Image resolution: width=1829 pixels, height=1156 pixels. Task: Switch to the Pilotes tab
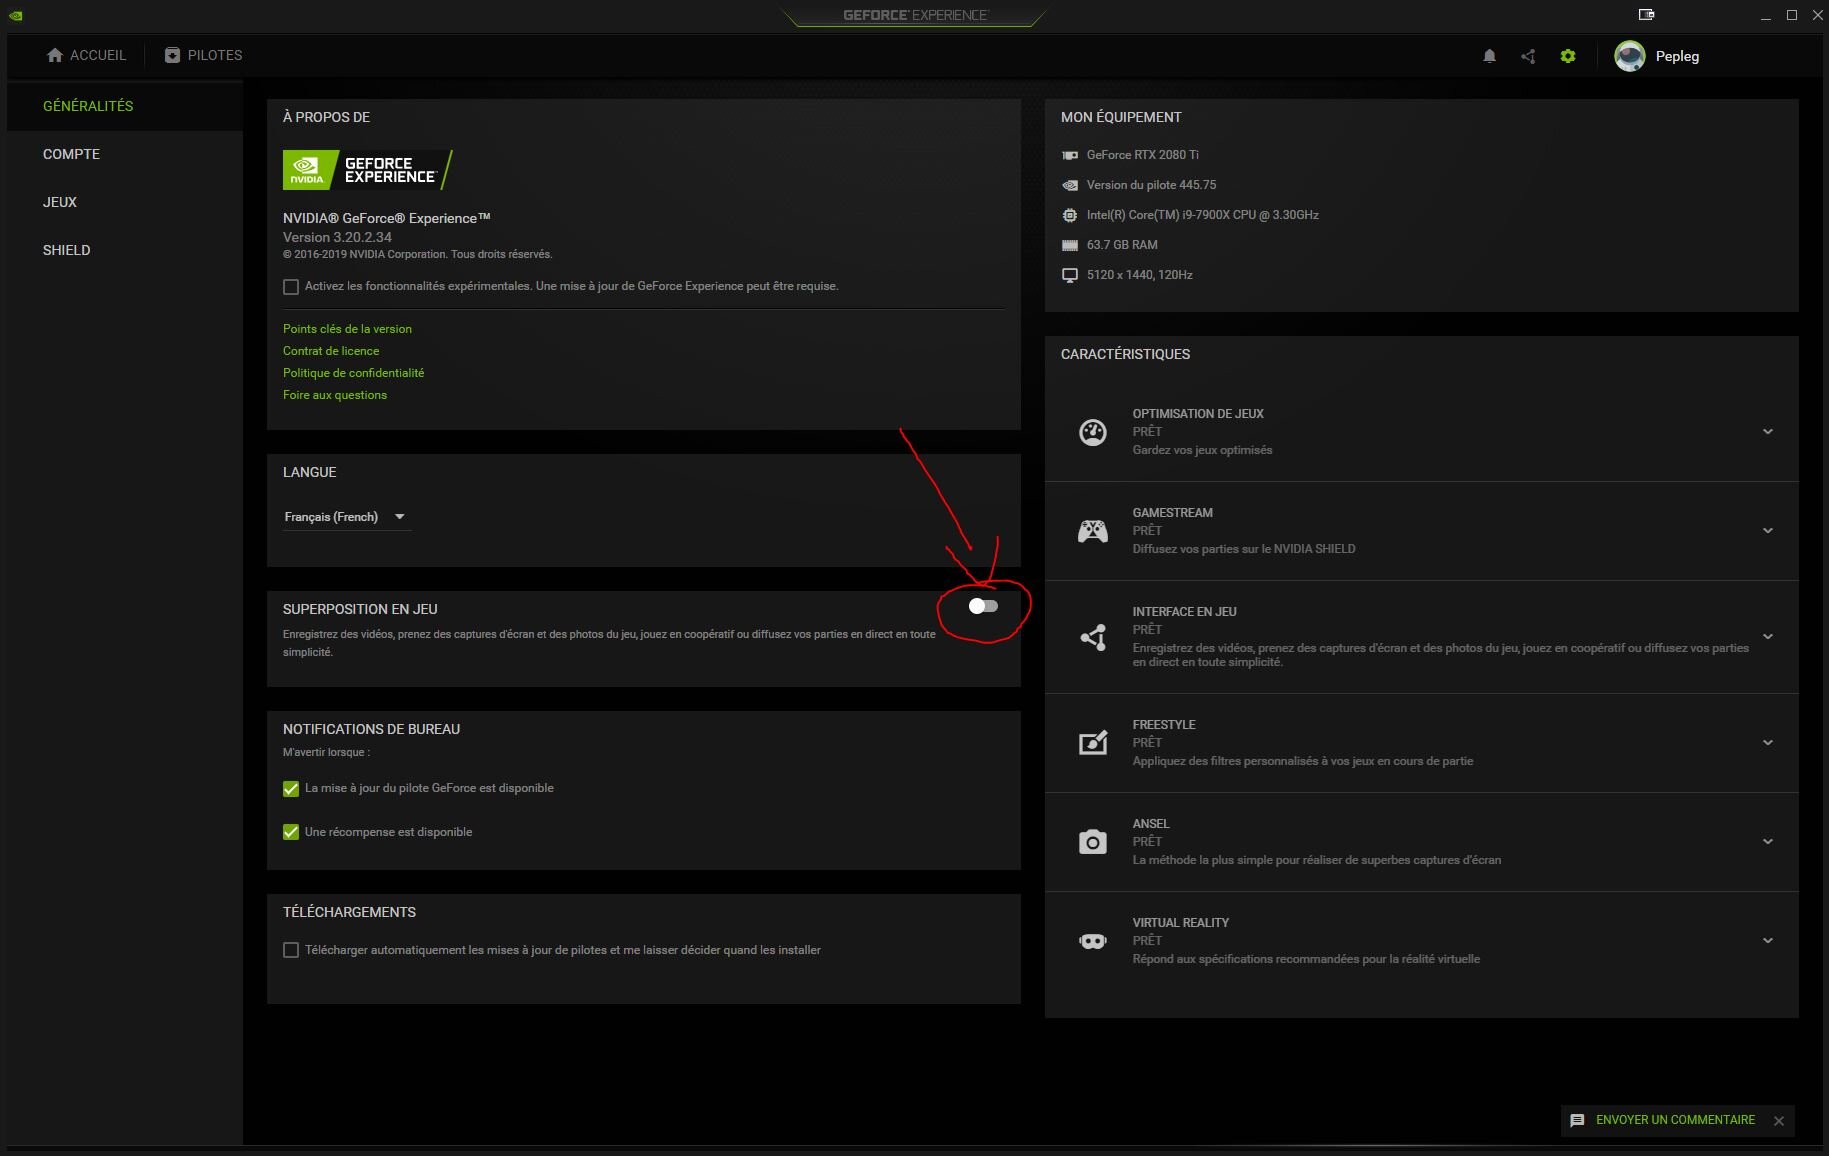pos(204,55)
